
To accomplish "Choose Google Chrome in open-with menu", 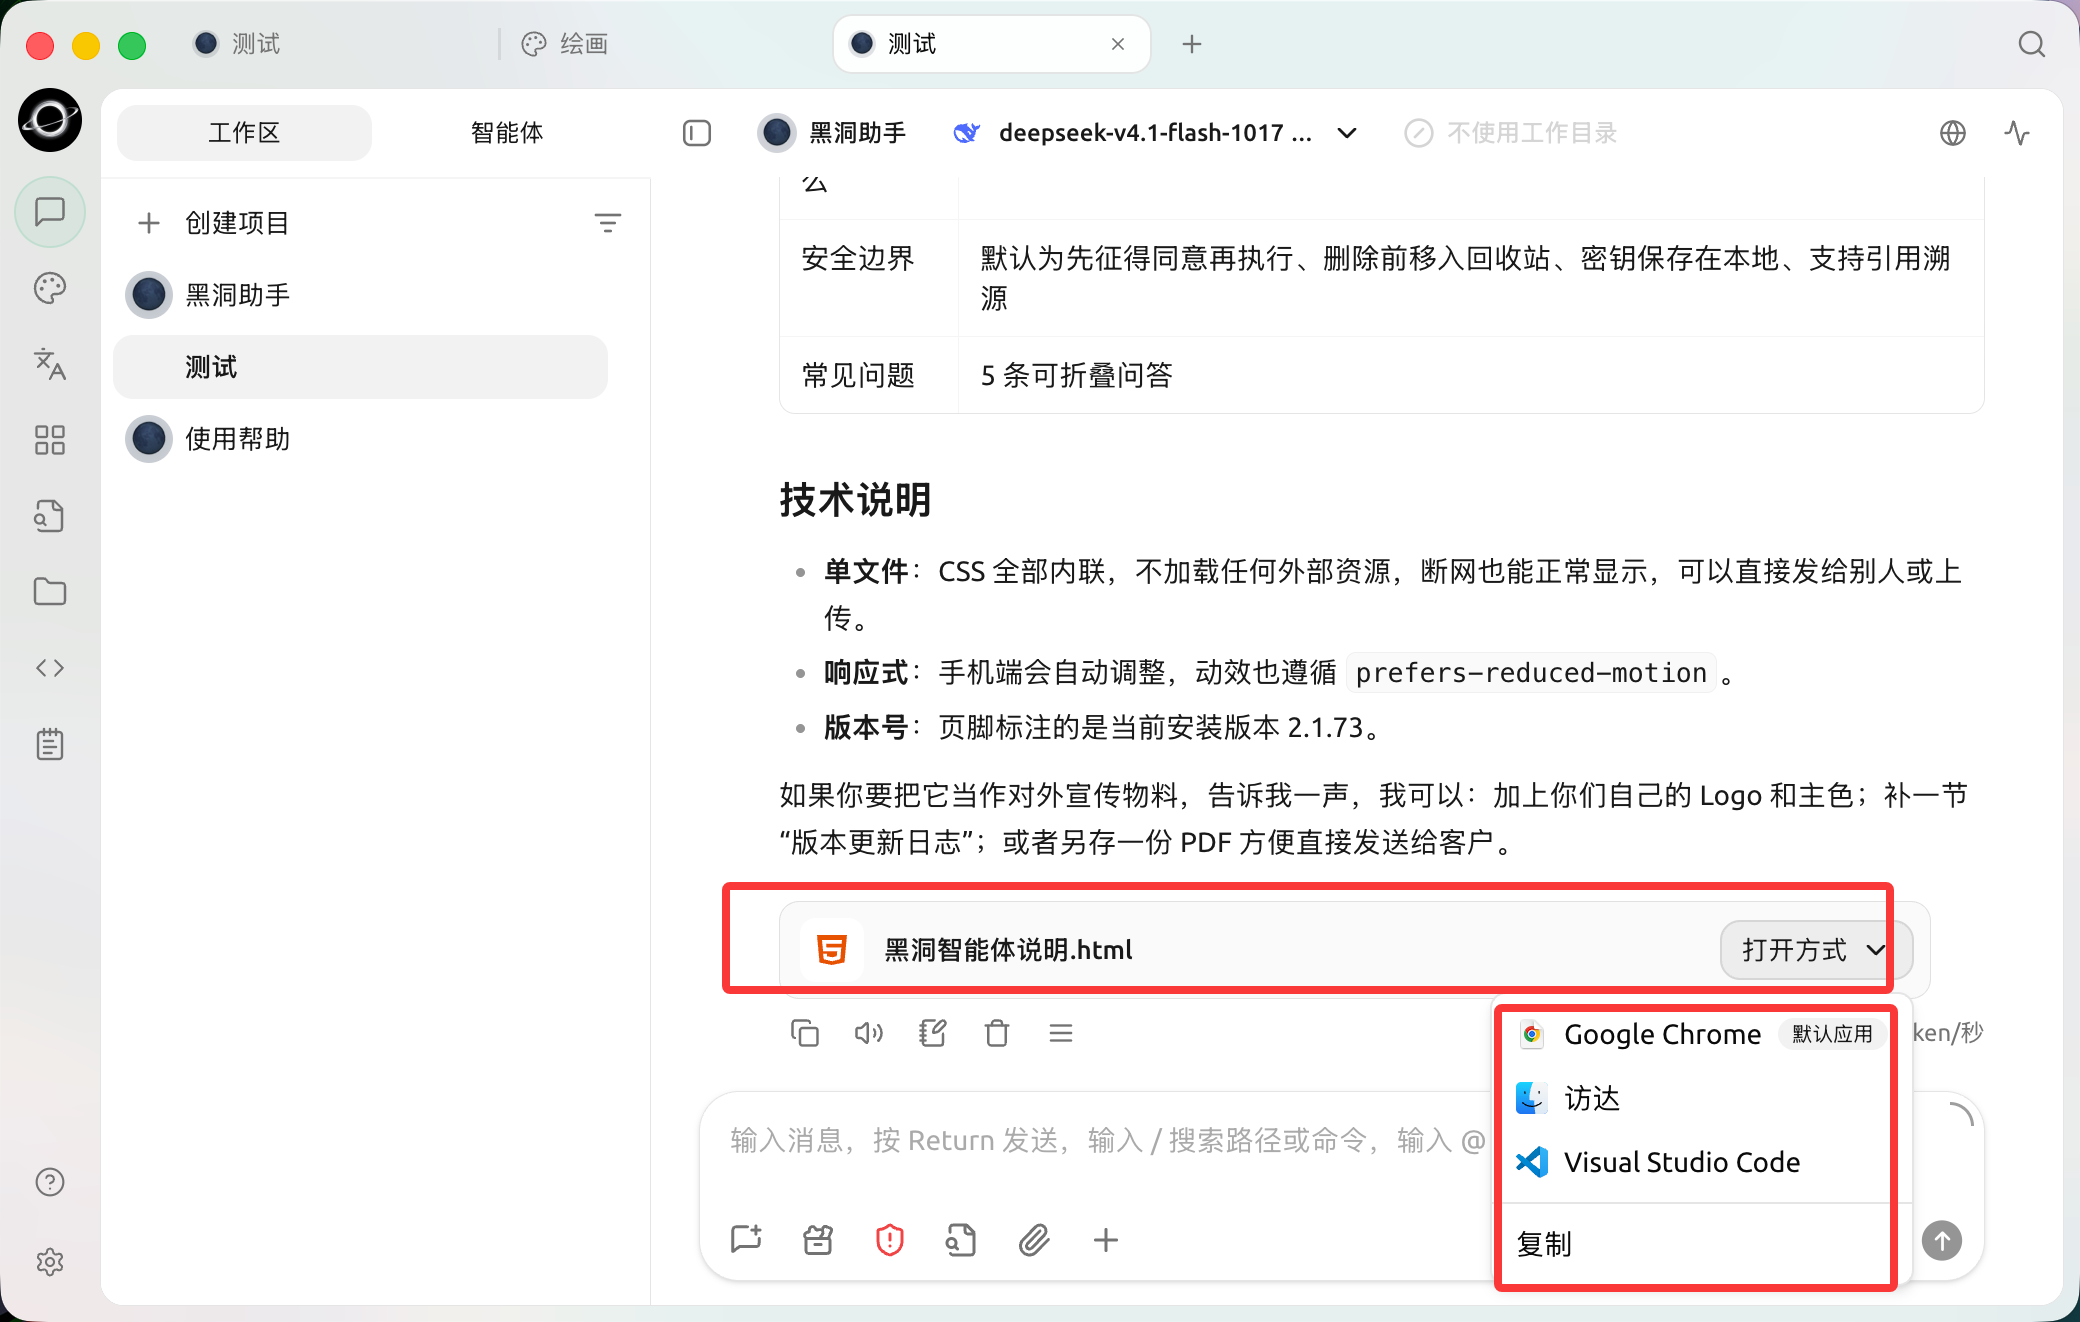I will [1700, 1034].
